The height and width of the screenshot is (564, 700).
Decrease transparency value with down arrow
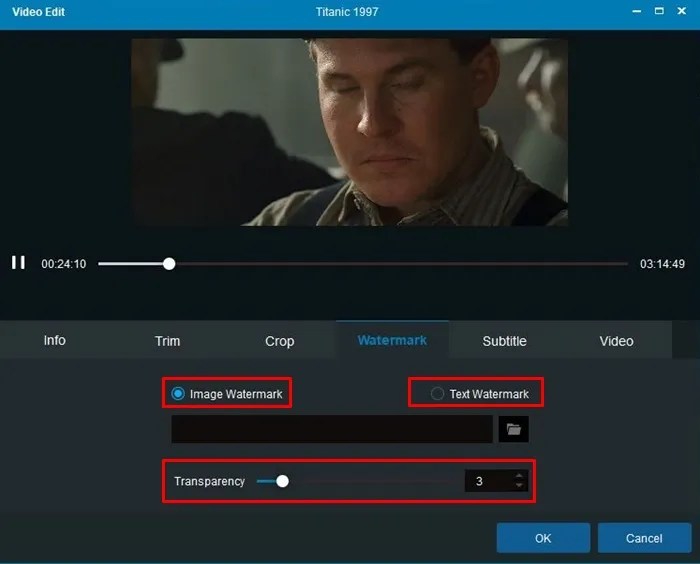click(x=519, y=485)
